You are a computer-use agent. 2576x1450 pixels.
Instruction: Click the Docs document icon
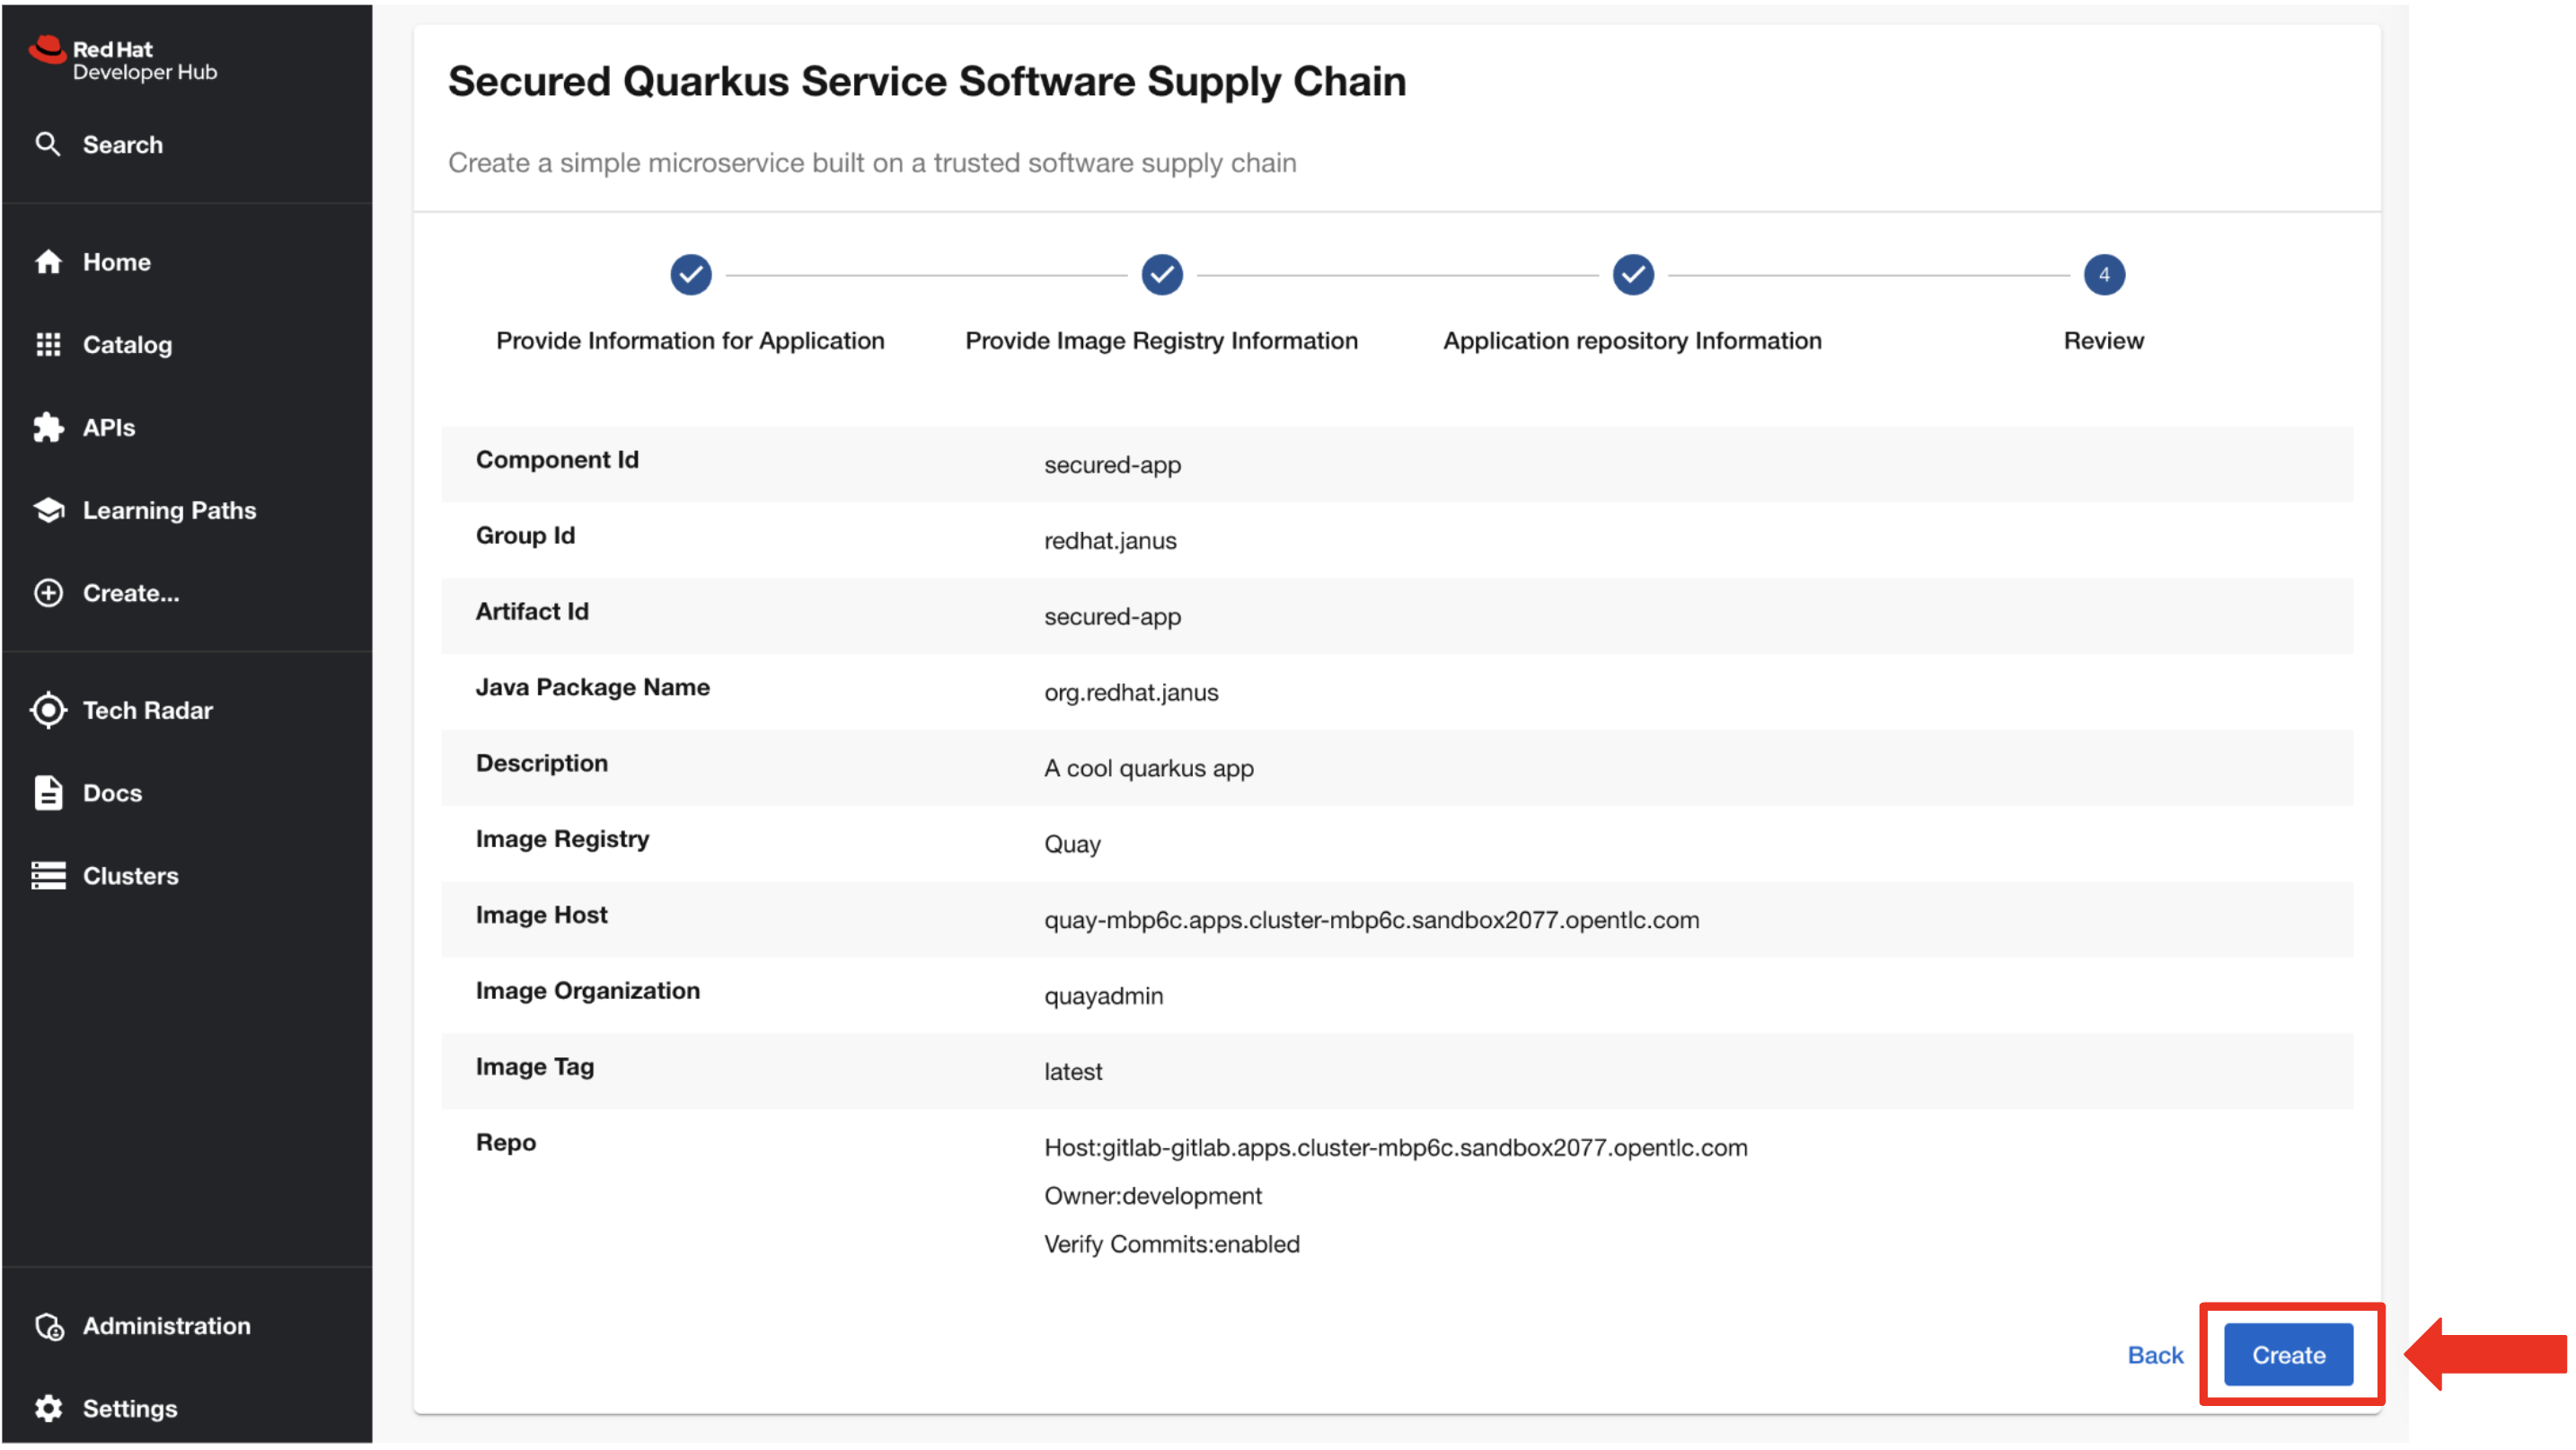(x=48, y=794)
